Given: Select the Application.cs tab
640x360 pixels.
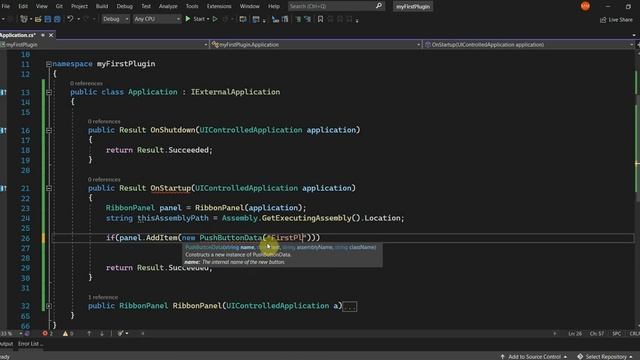Looking at the screenshot, I should pyautogui.click(x=18, y=35).
